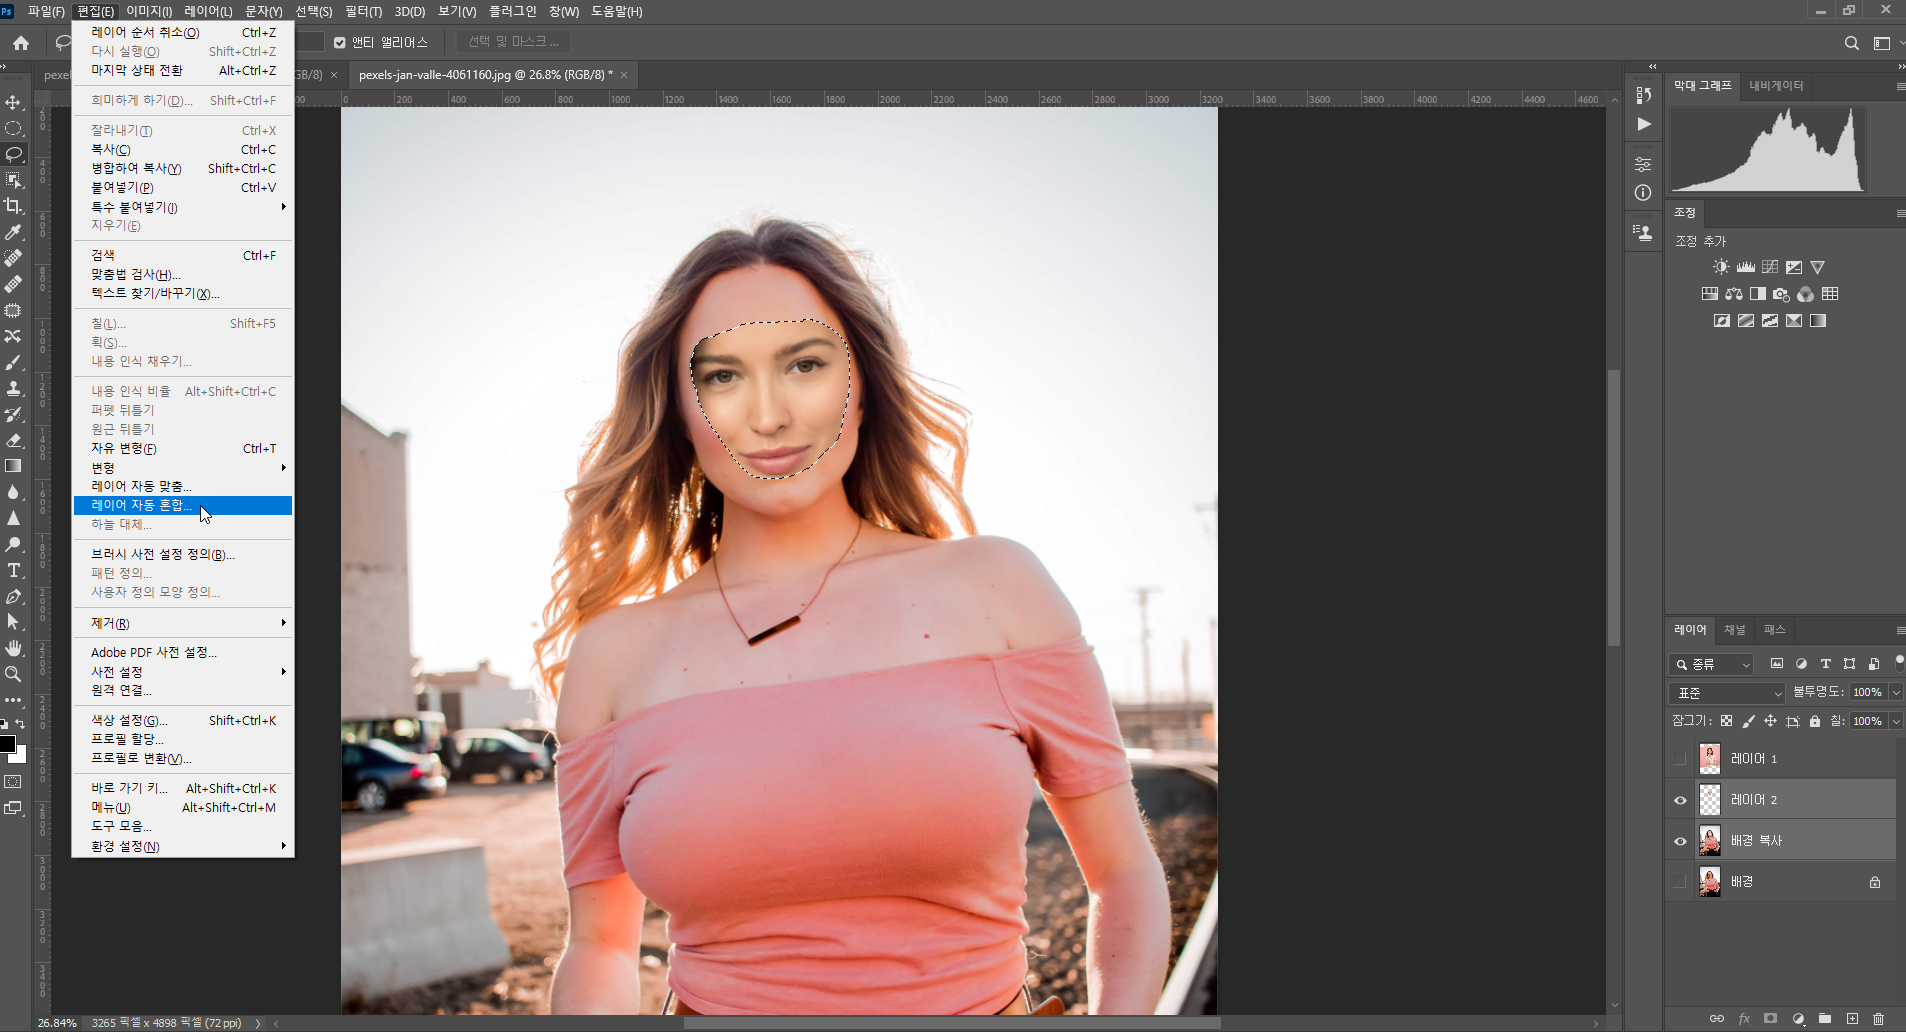Expand 환경 설정 submenu

tap(183, 846)
